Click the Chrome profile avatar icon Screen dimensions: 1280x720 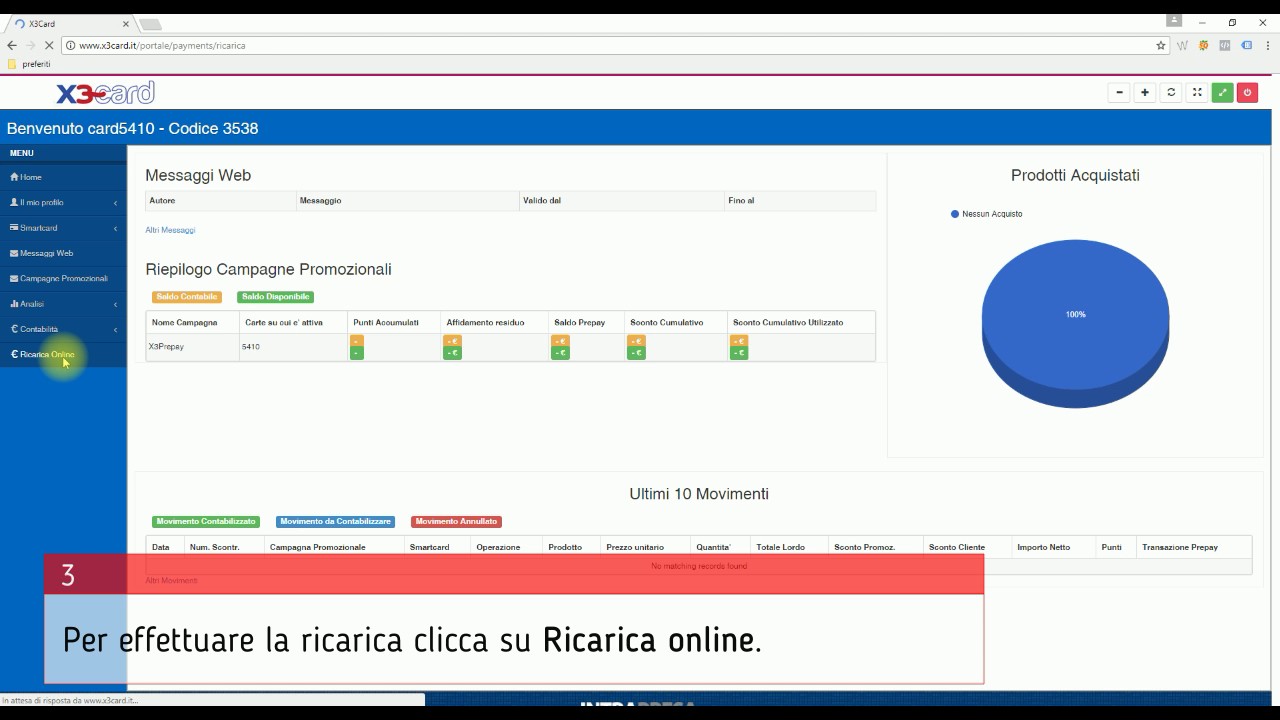coord(1174,21)
